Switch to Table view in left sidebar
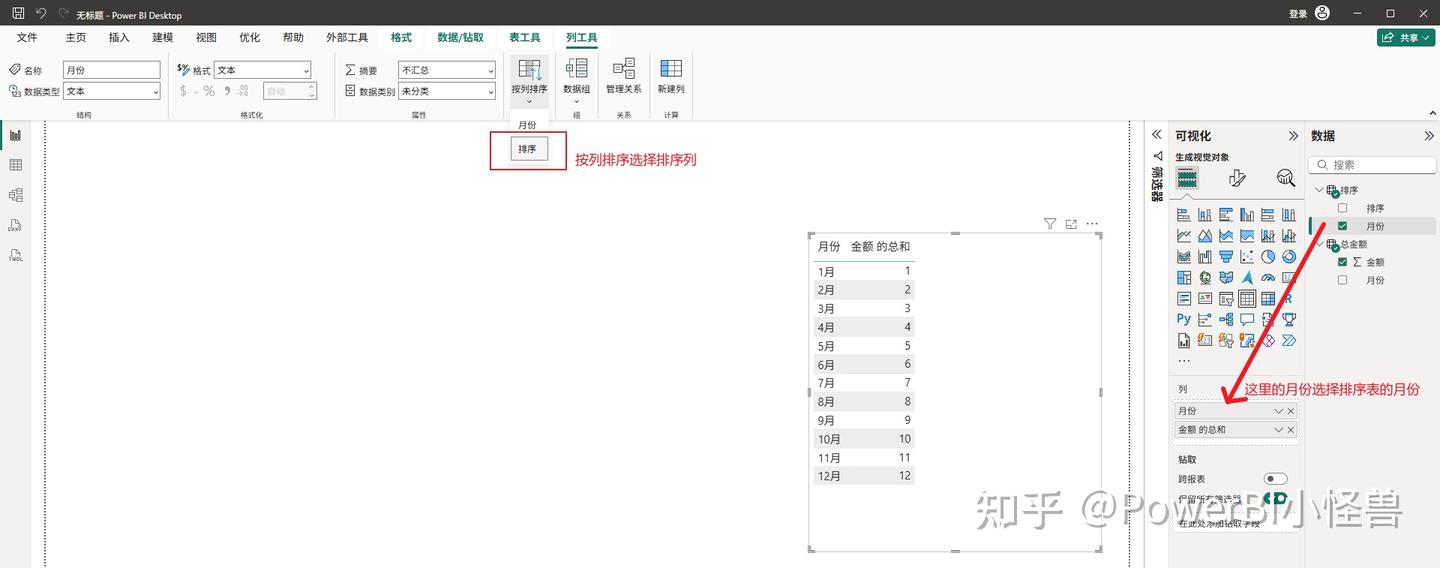Viewport: 1440px width, 568px height. [x=15, y=165]
